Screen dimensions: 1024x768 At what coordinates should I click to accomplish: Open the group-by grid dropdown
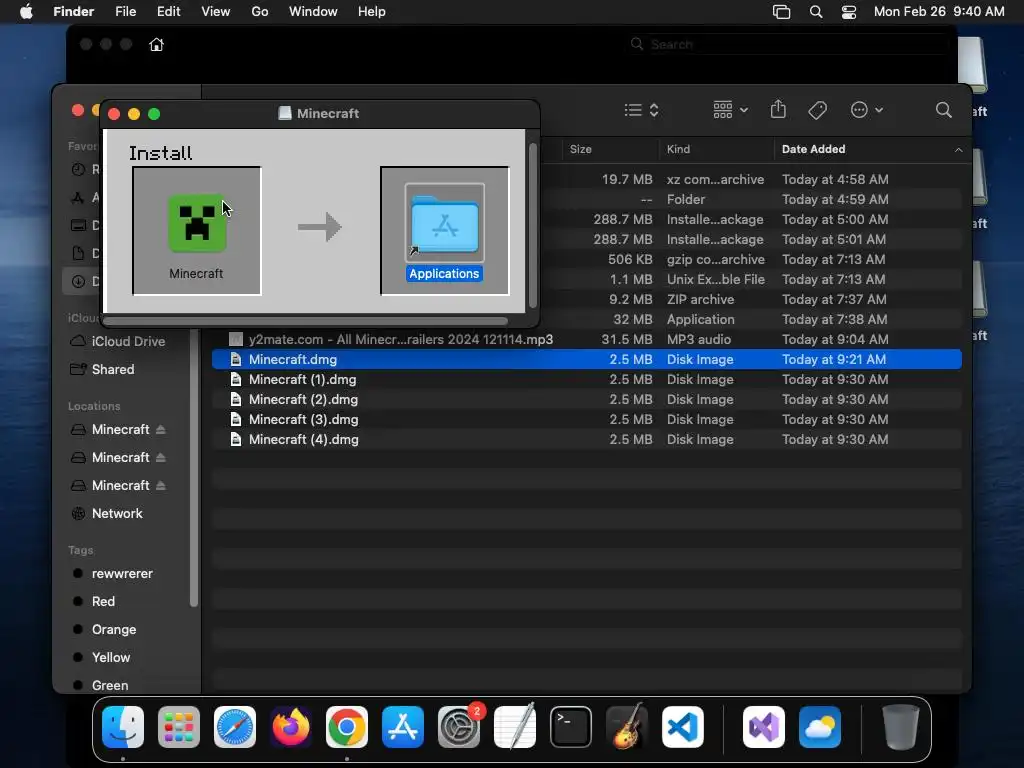pos(730,110)
